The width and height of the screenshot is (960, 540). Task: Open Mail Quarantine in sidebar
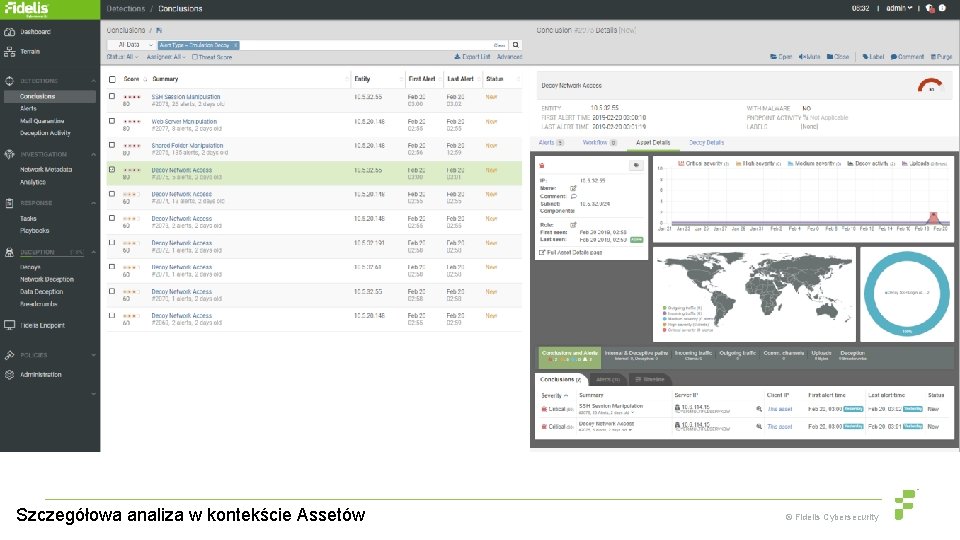(x=42, y=121)
